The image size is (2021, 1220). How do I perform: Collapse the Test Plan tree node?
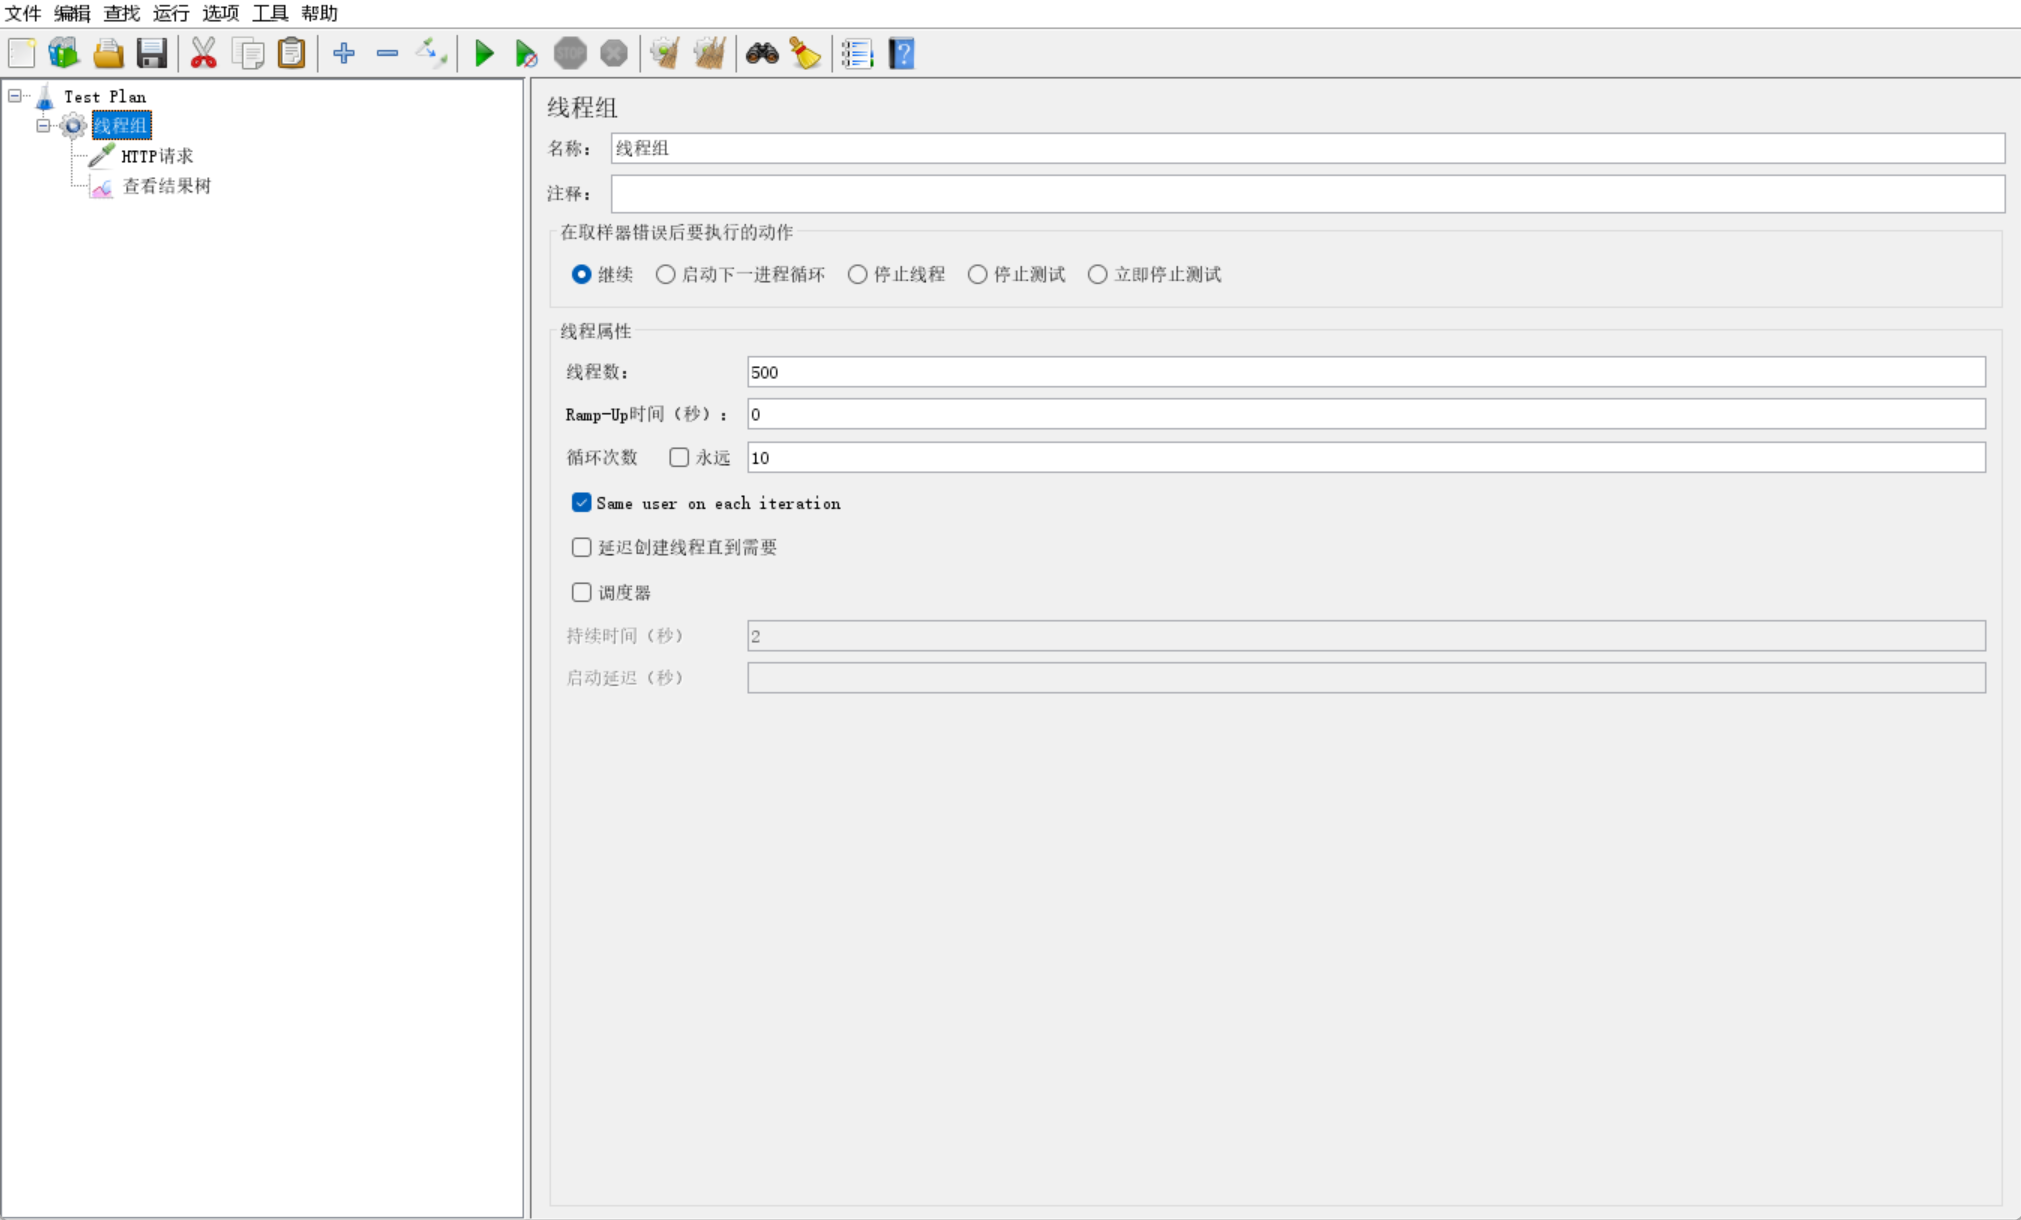15,96
